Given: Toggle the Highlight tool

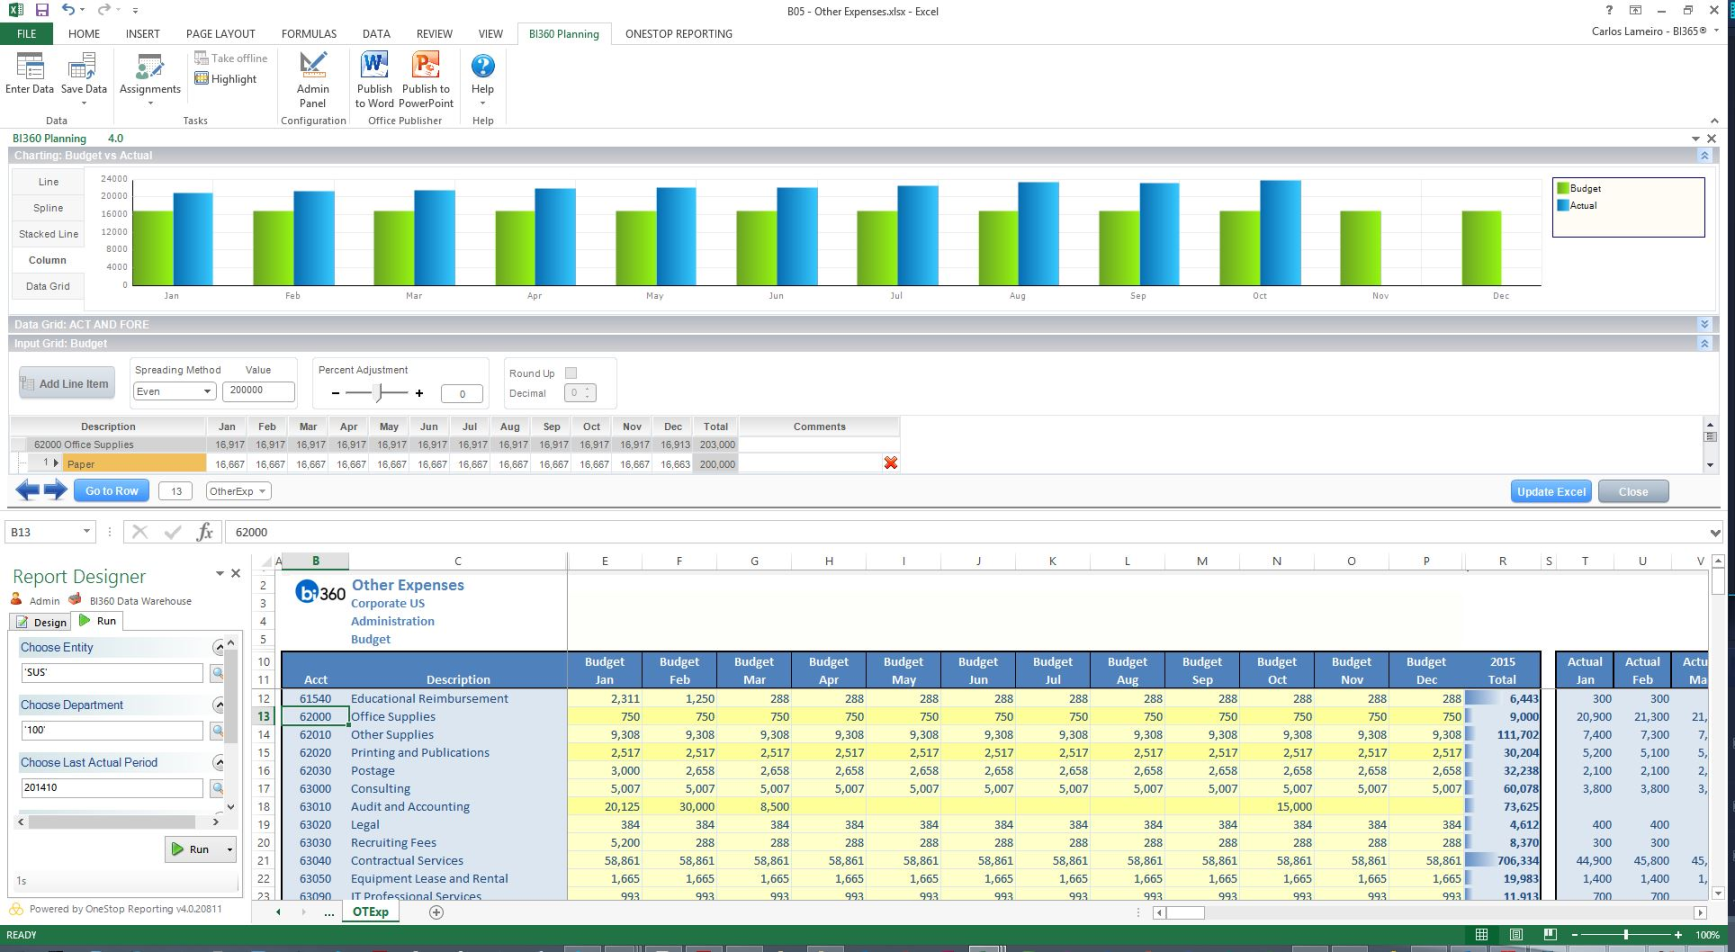Looking at the screenshot, I should (x=226, y=79).
